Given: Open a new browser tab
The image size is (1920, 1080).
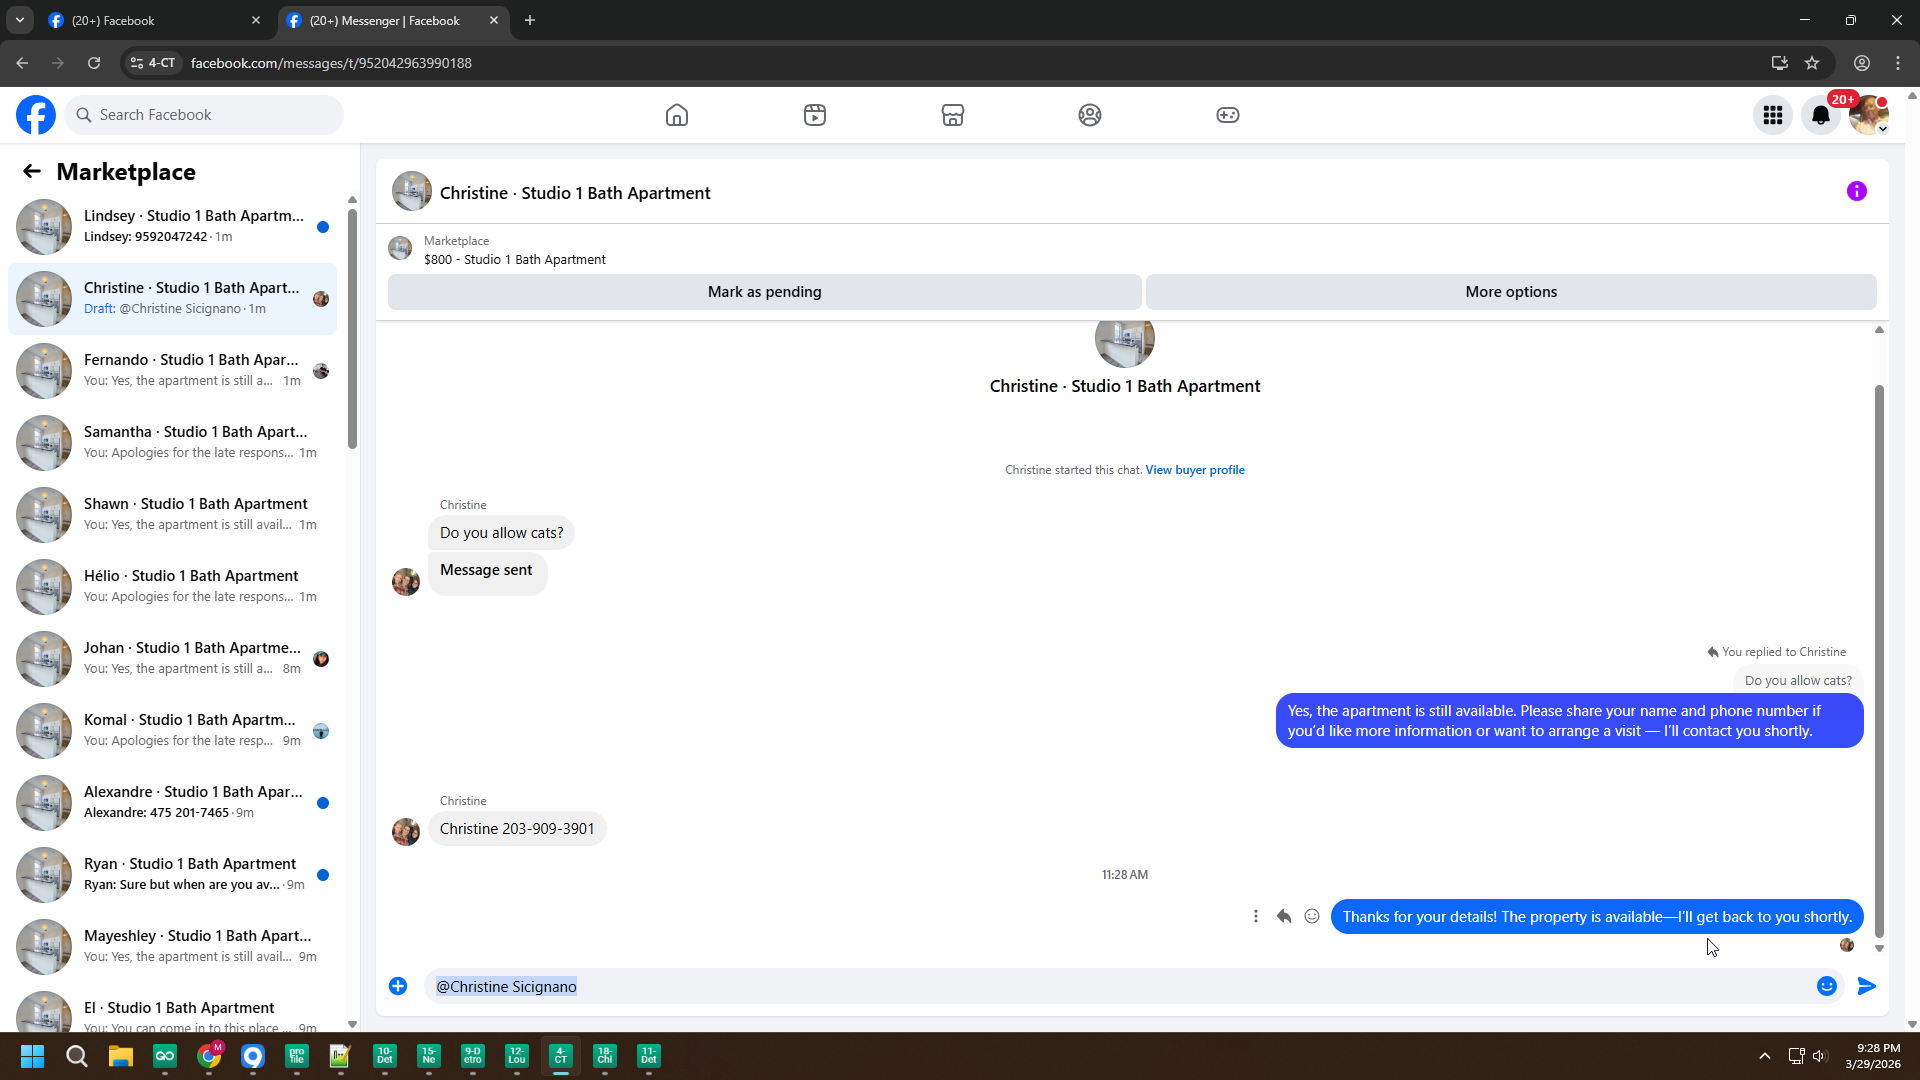Looking at the screenshot, I should (530, 20).
